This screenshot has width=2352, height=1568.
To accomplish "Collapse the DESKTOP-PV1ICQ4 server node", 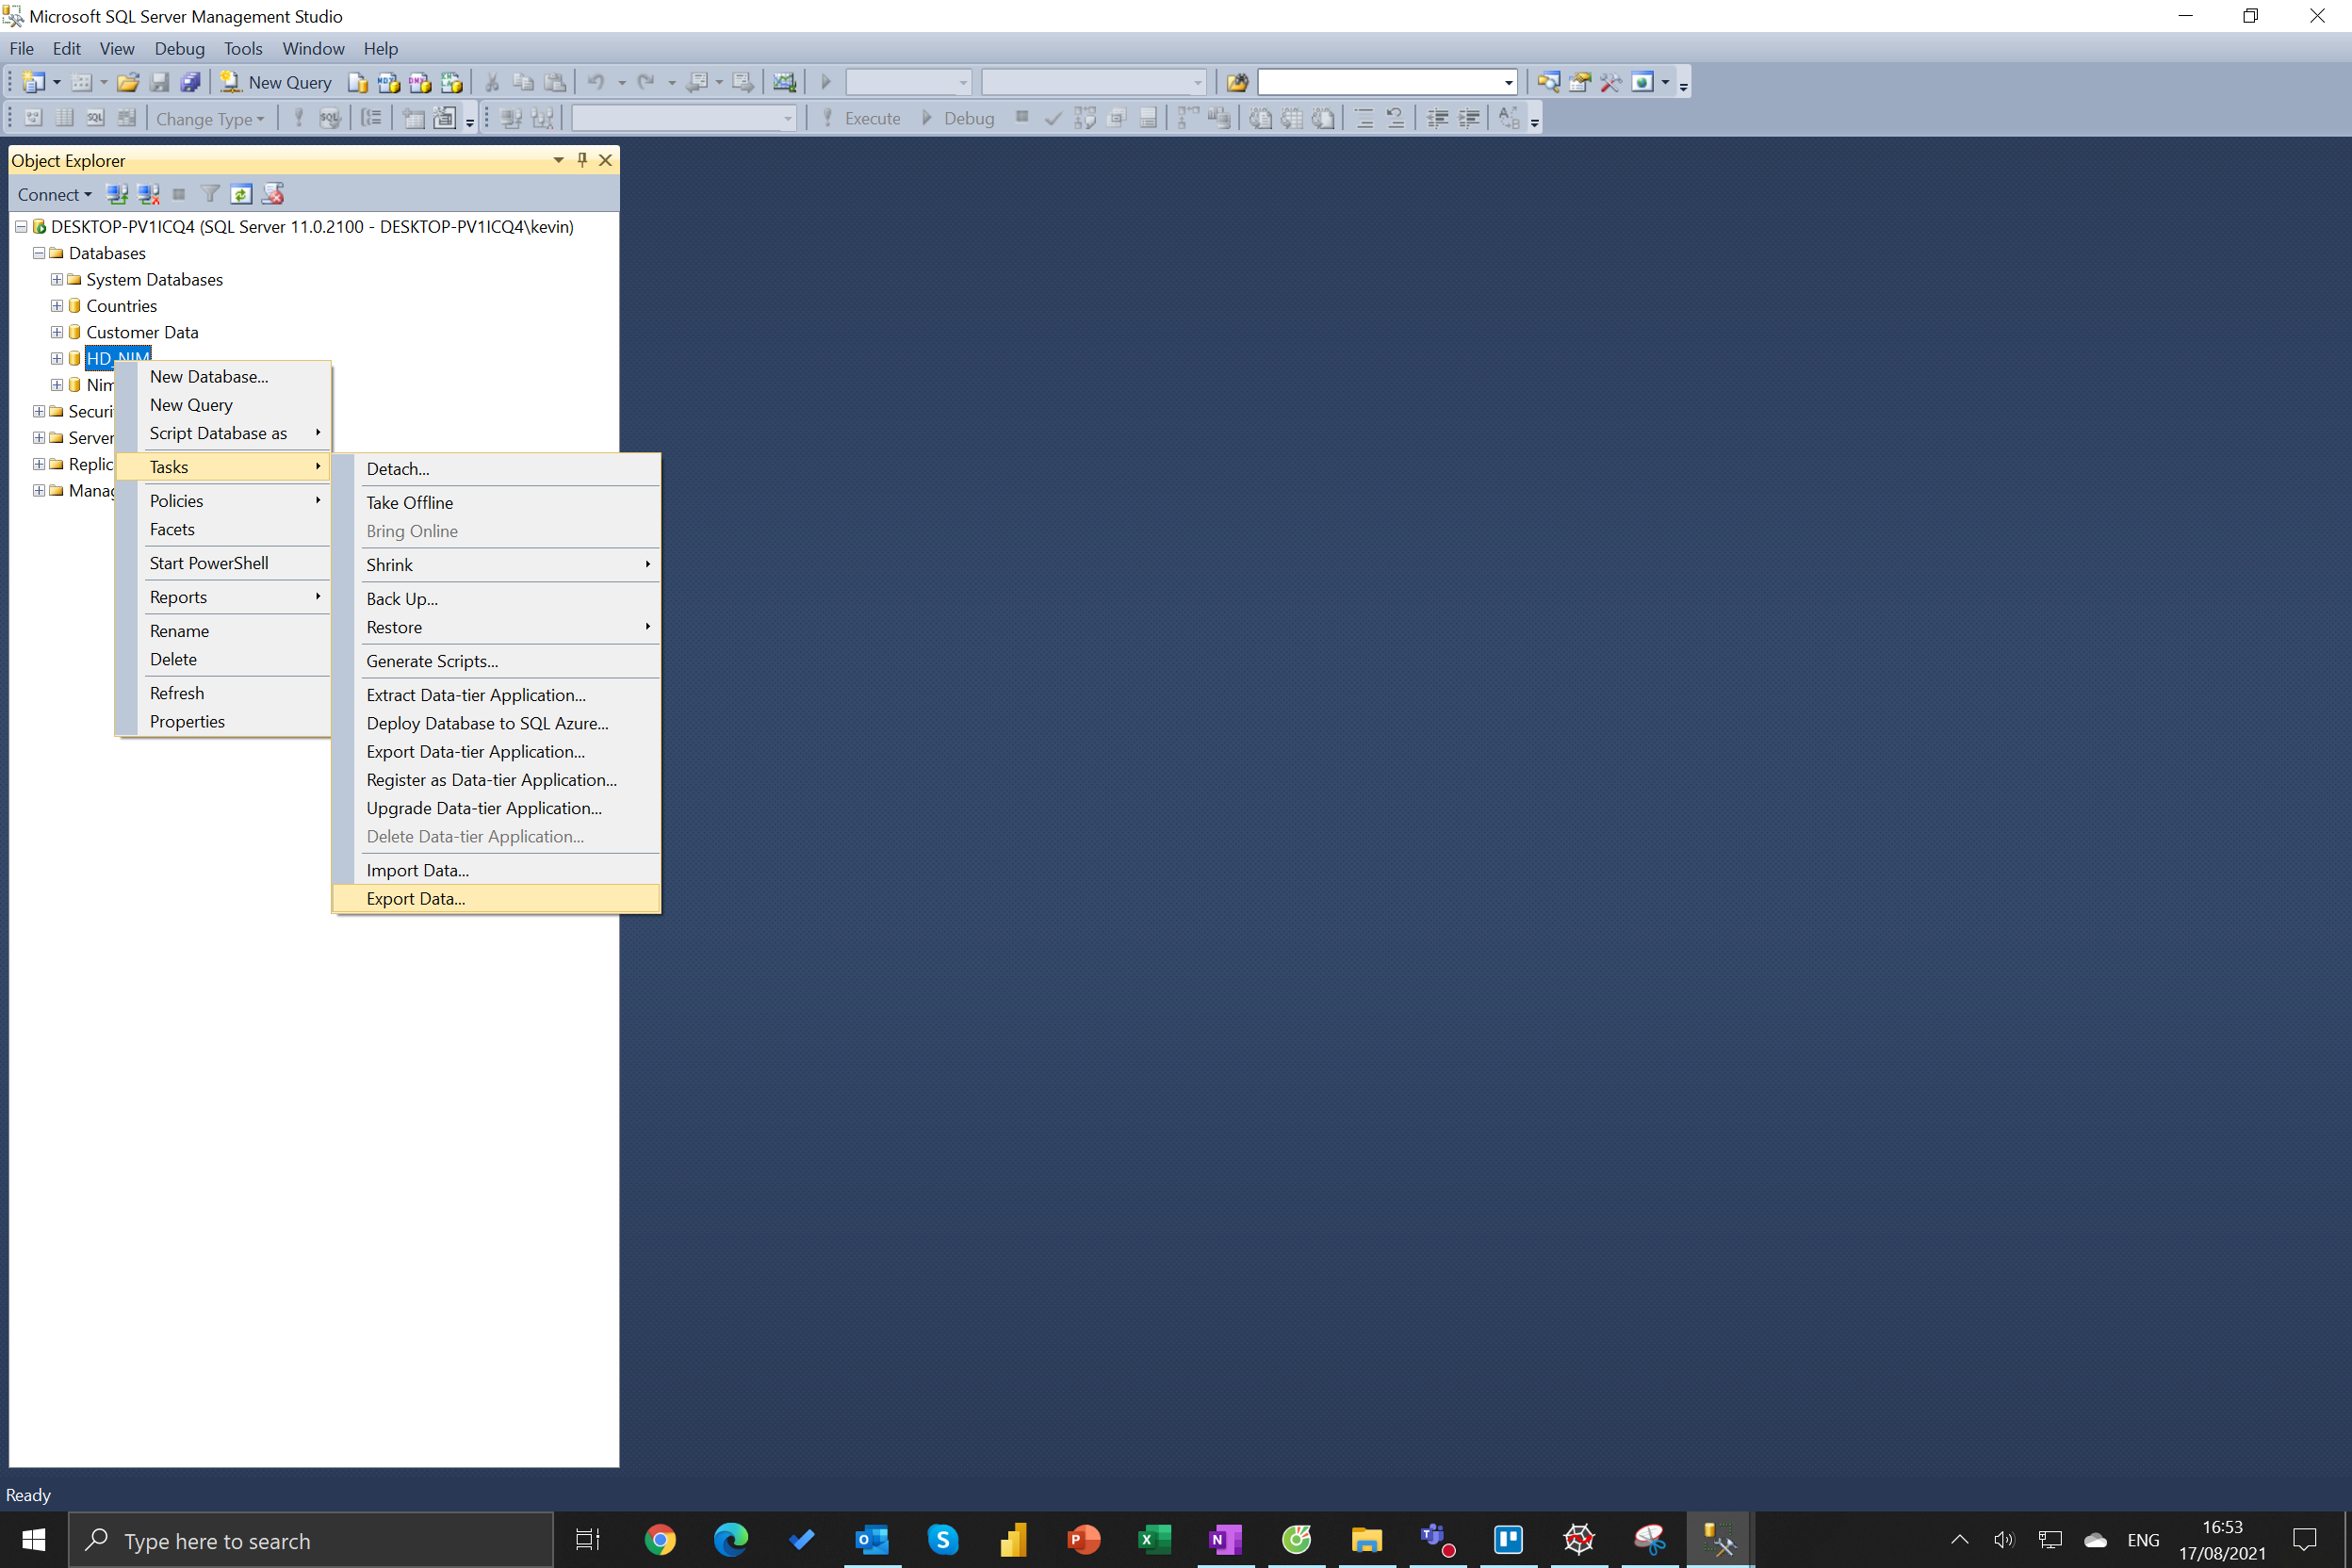I will tap(21, 227).
